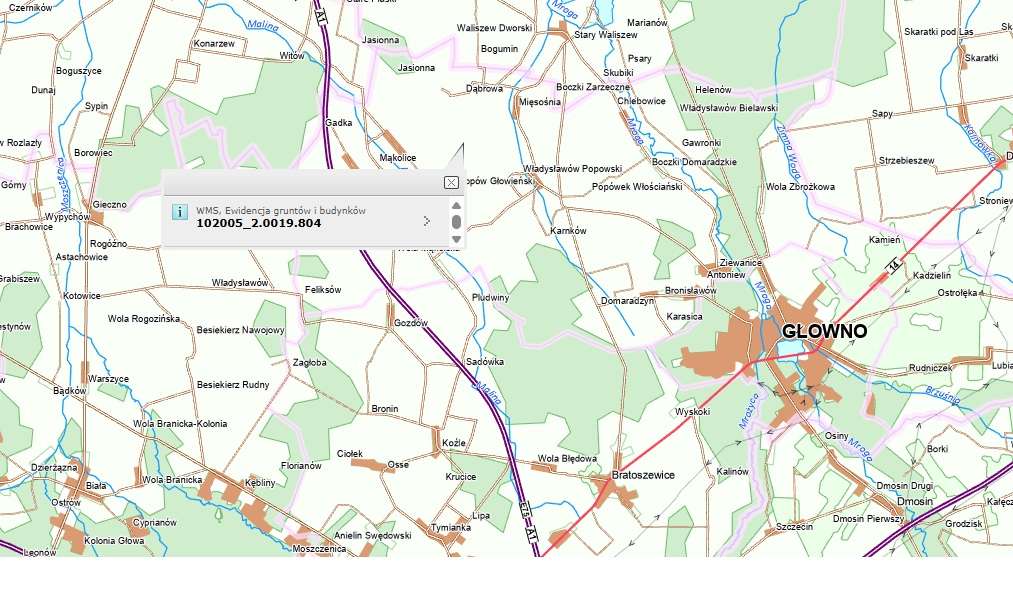Click popup scrollbar down arrow
Screen dimensions: 1013x600
point(456,239)
